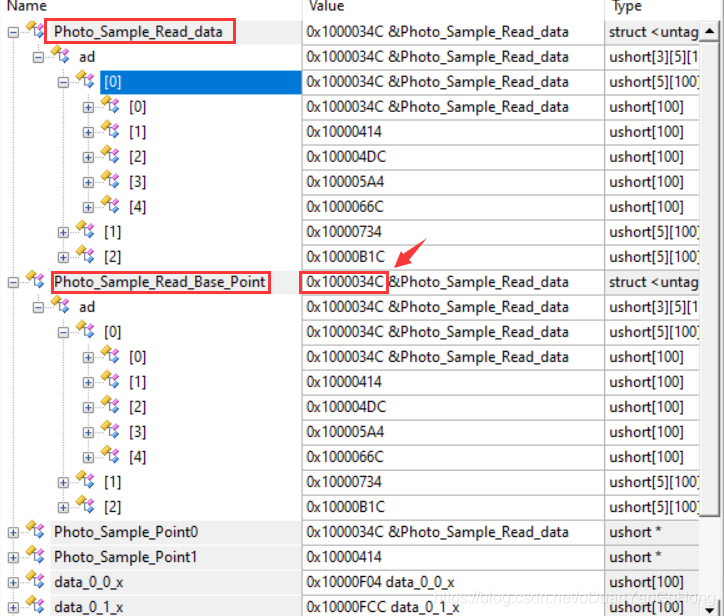The width and height of the screenshot is (724, 616).
Task: Collapse ad under Photo_Sample_Read_Base_Point
Action: pos(38,308)
